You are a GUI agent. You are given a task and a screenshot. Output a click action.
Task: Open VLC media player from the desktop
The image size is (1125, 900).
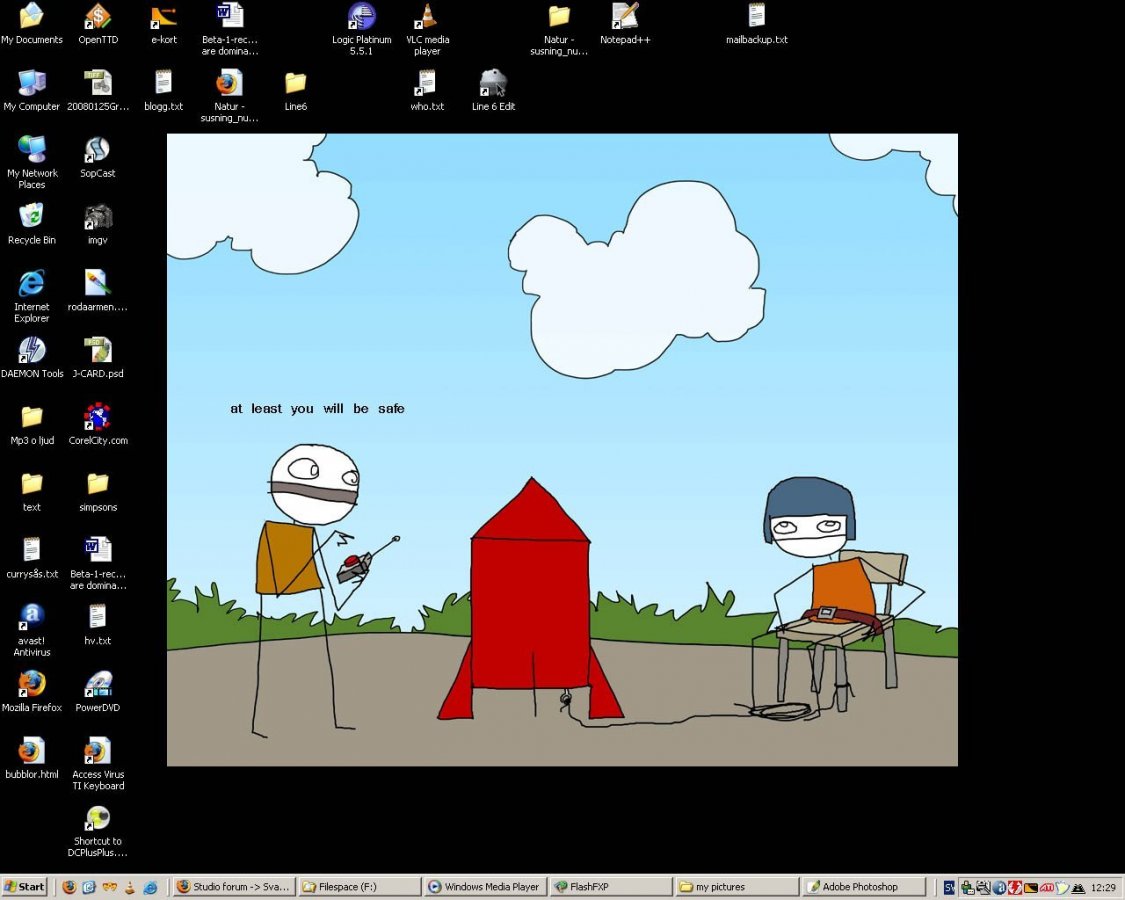click(427, 17)
